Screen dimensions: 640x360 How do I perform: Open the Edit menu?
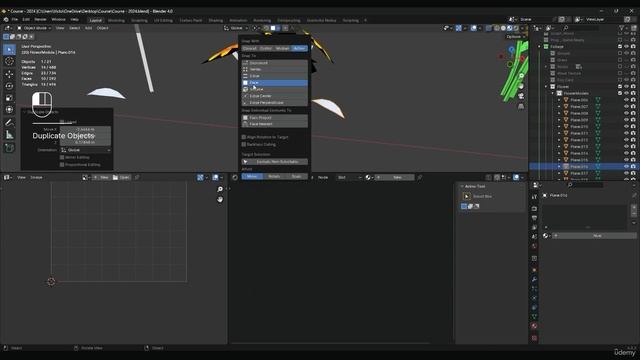pyautogui.click(x=26, y=20)
